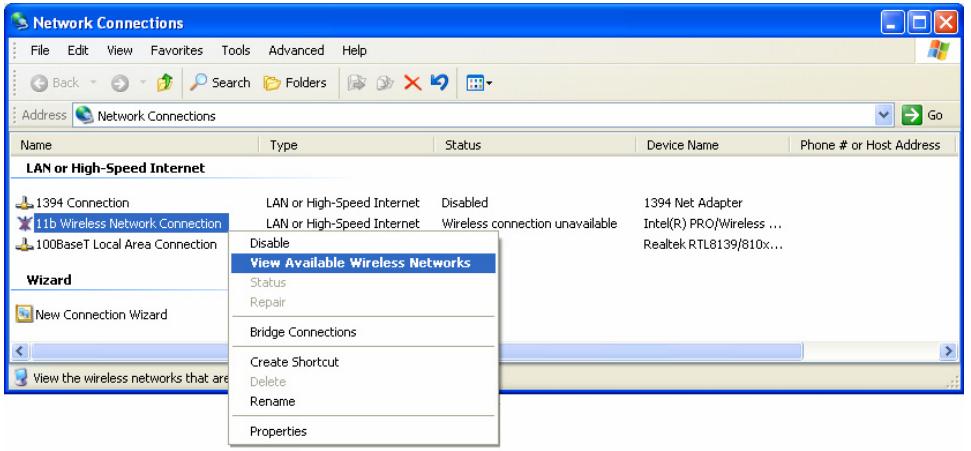This screenshot has width=971, height=451.
Task: Click the Address bar Network Connections icon
Action: [85, 115]
